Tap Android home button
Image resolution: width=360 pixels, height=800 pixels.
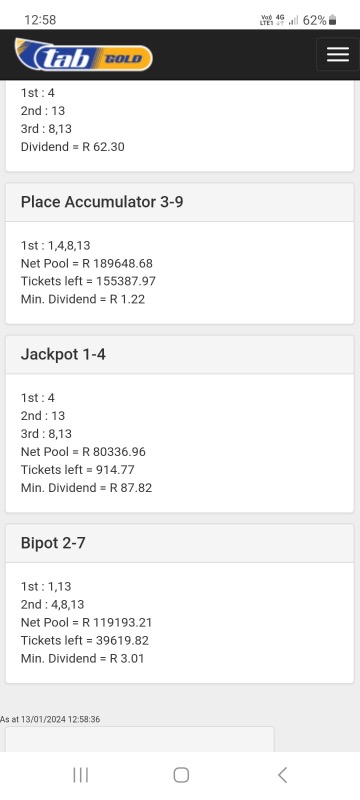[x=181, y=774]
